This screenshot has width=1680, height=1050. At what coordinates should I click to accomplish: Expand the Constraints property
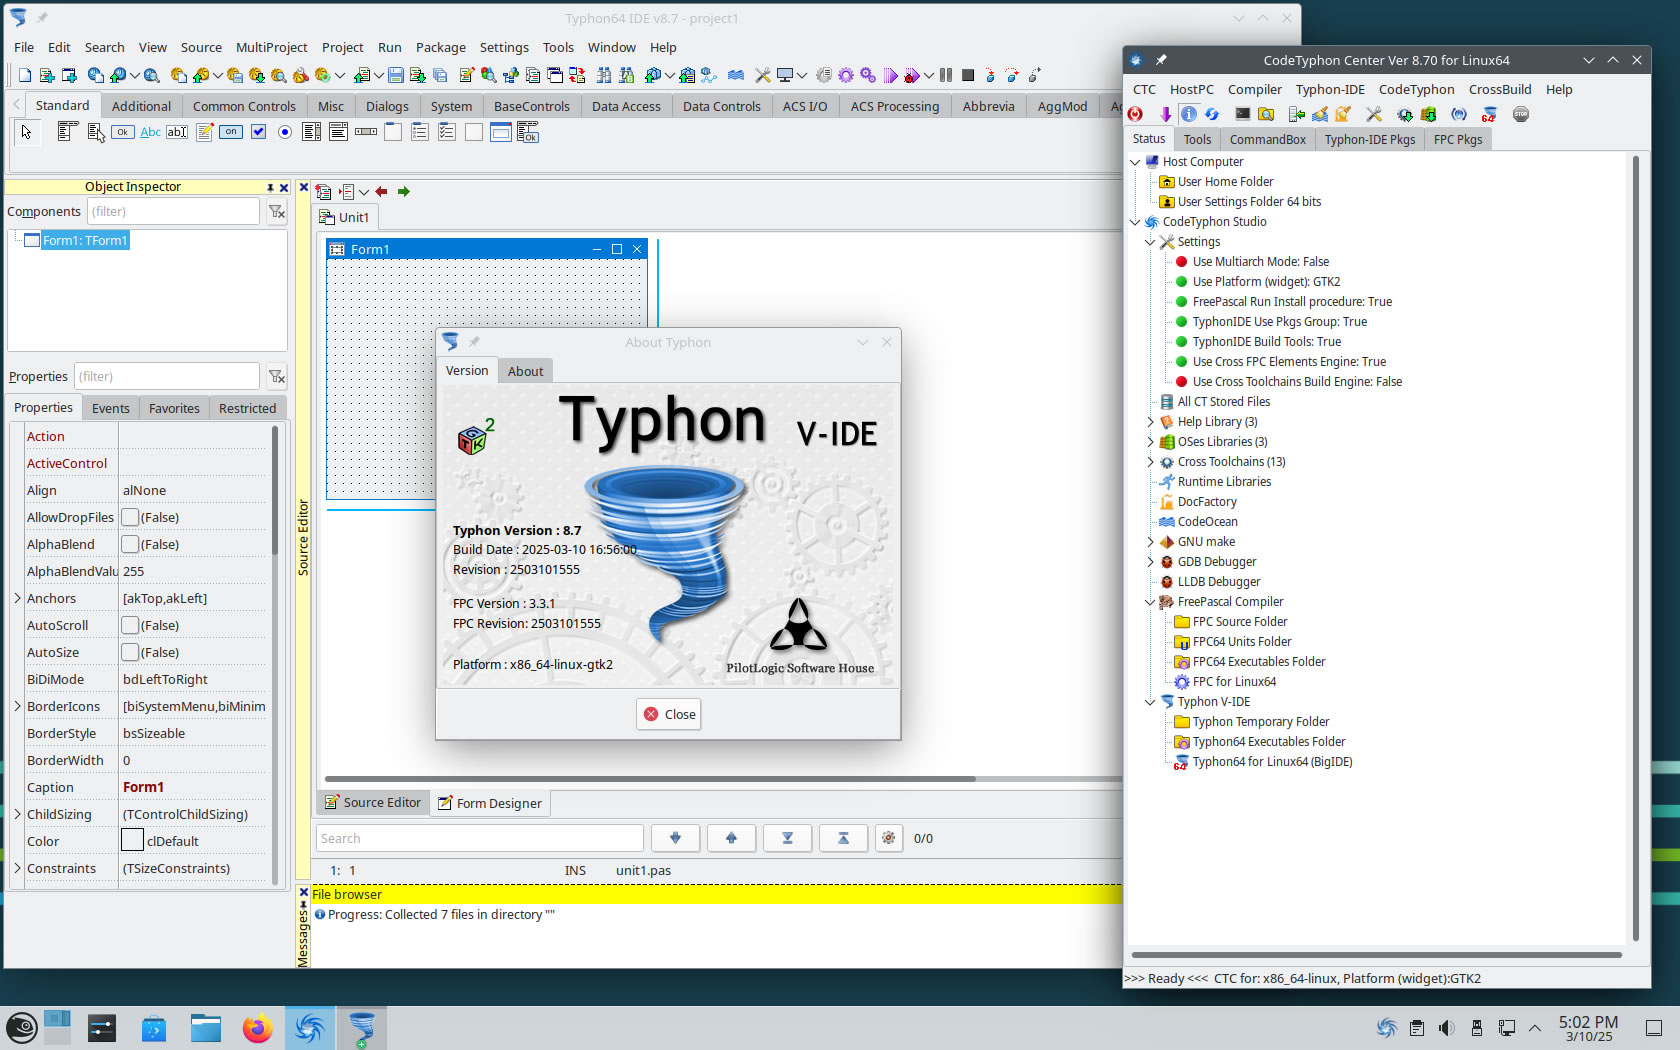(x=17, y=868)
